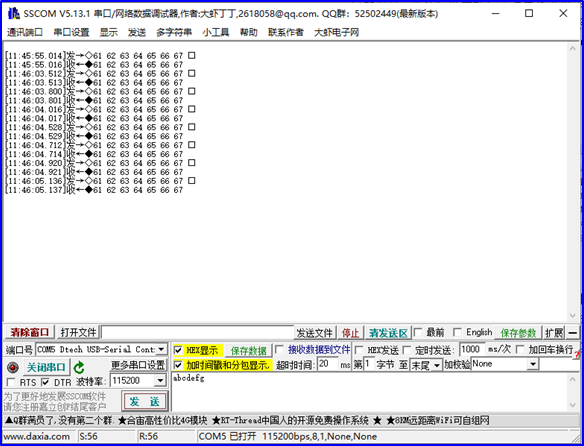Open the www.daxia.com link in status bar
This screenshot has width=584, height=446.
point(36,436)
